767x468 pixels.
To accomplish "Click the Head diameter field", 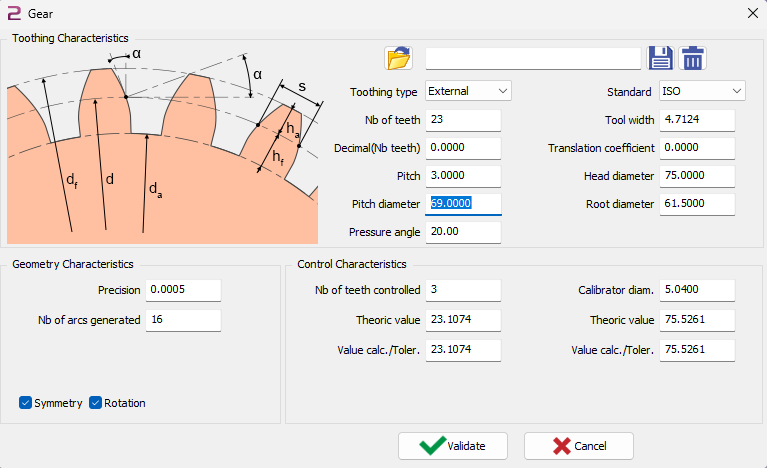I will pyautogui.click(x=697, y=176).
